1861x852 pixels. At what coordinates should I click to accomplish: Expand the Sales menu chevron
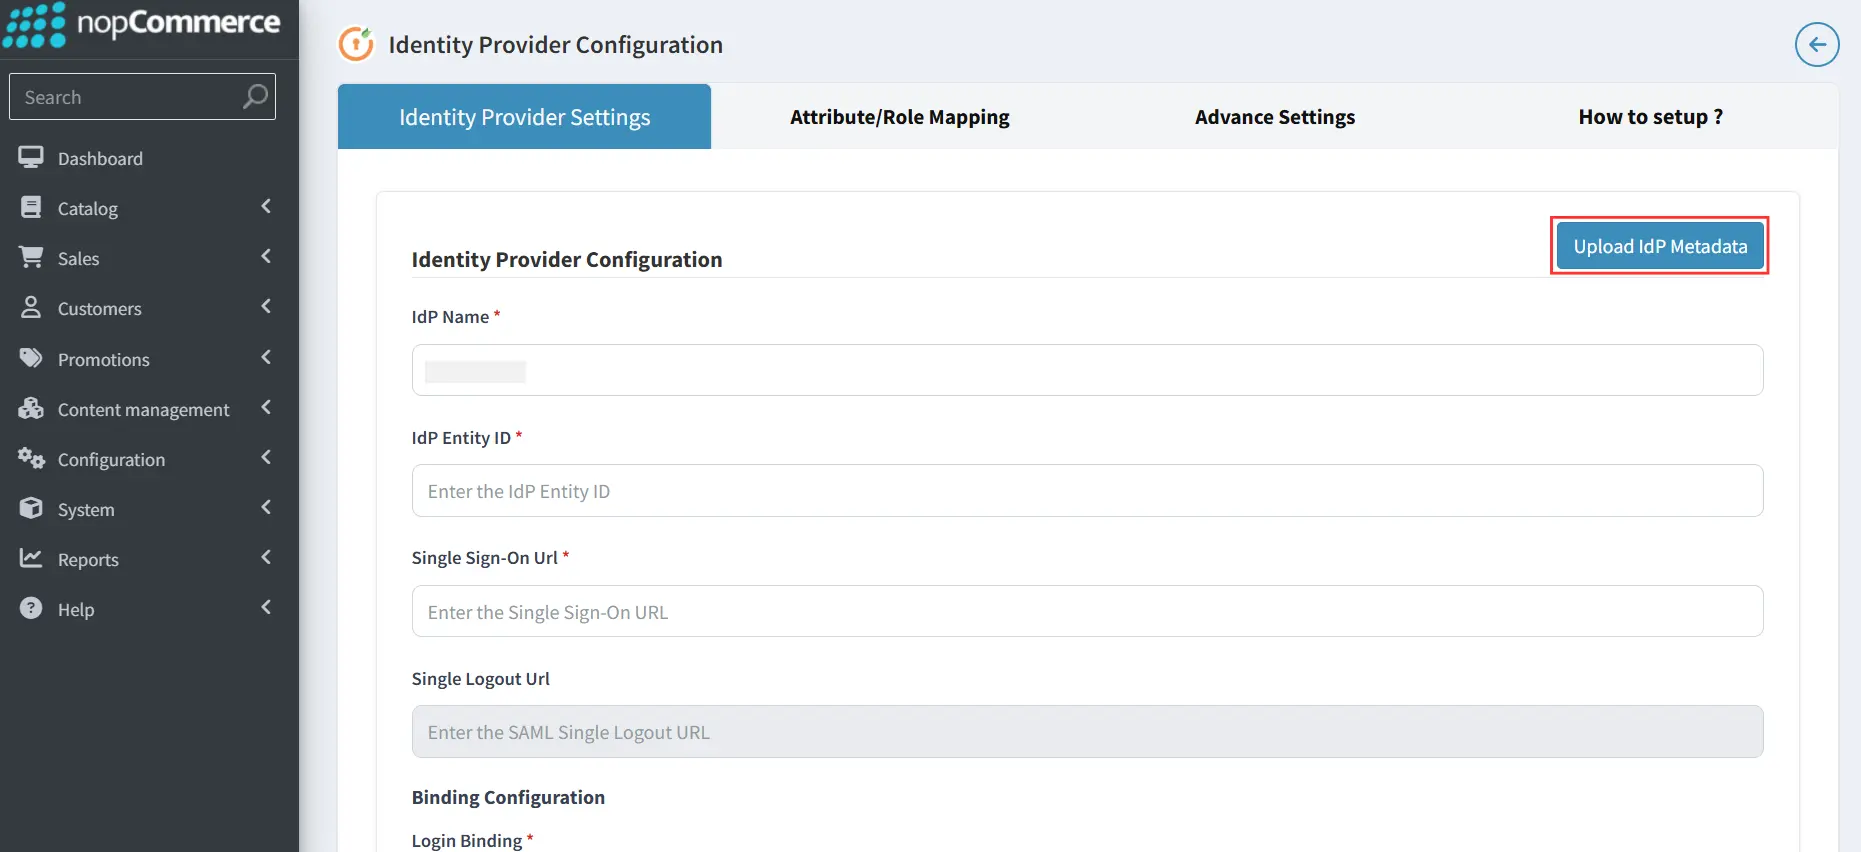(266, 256)
